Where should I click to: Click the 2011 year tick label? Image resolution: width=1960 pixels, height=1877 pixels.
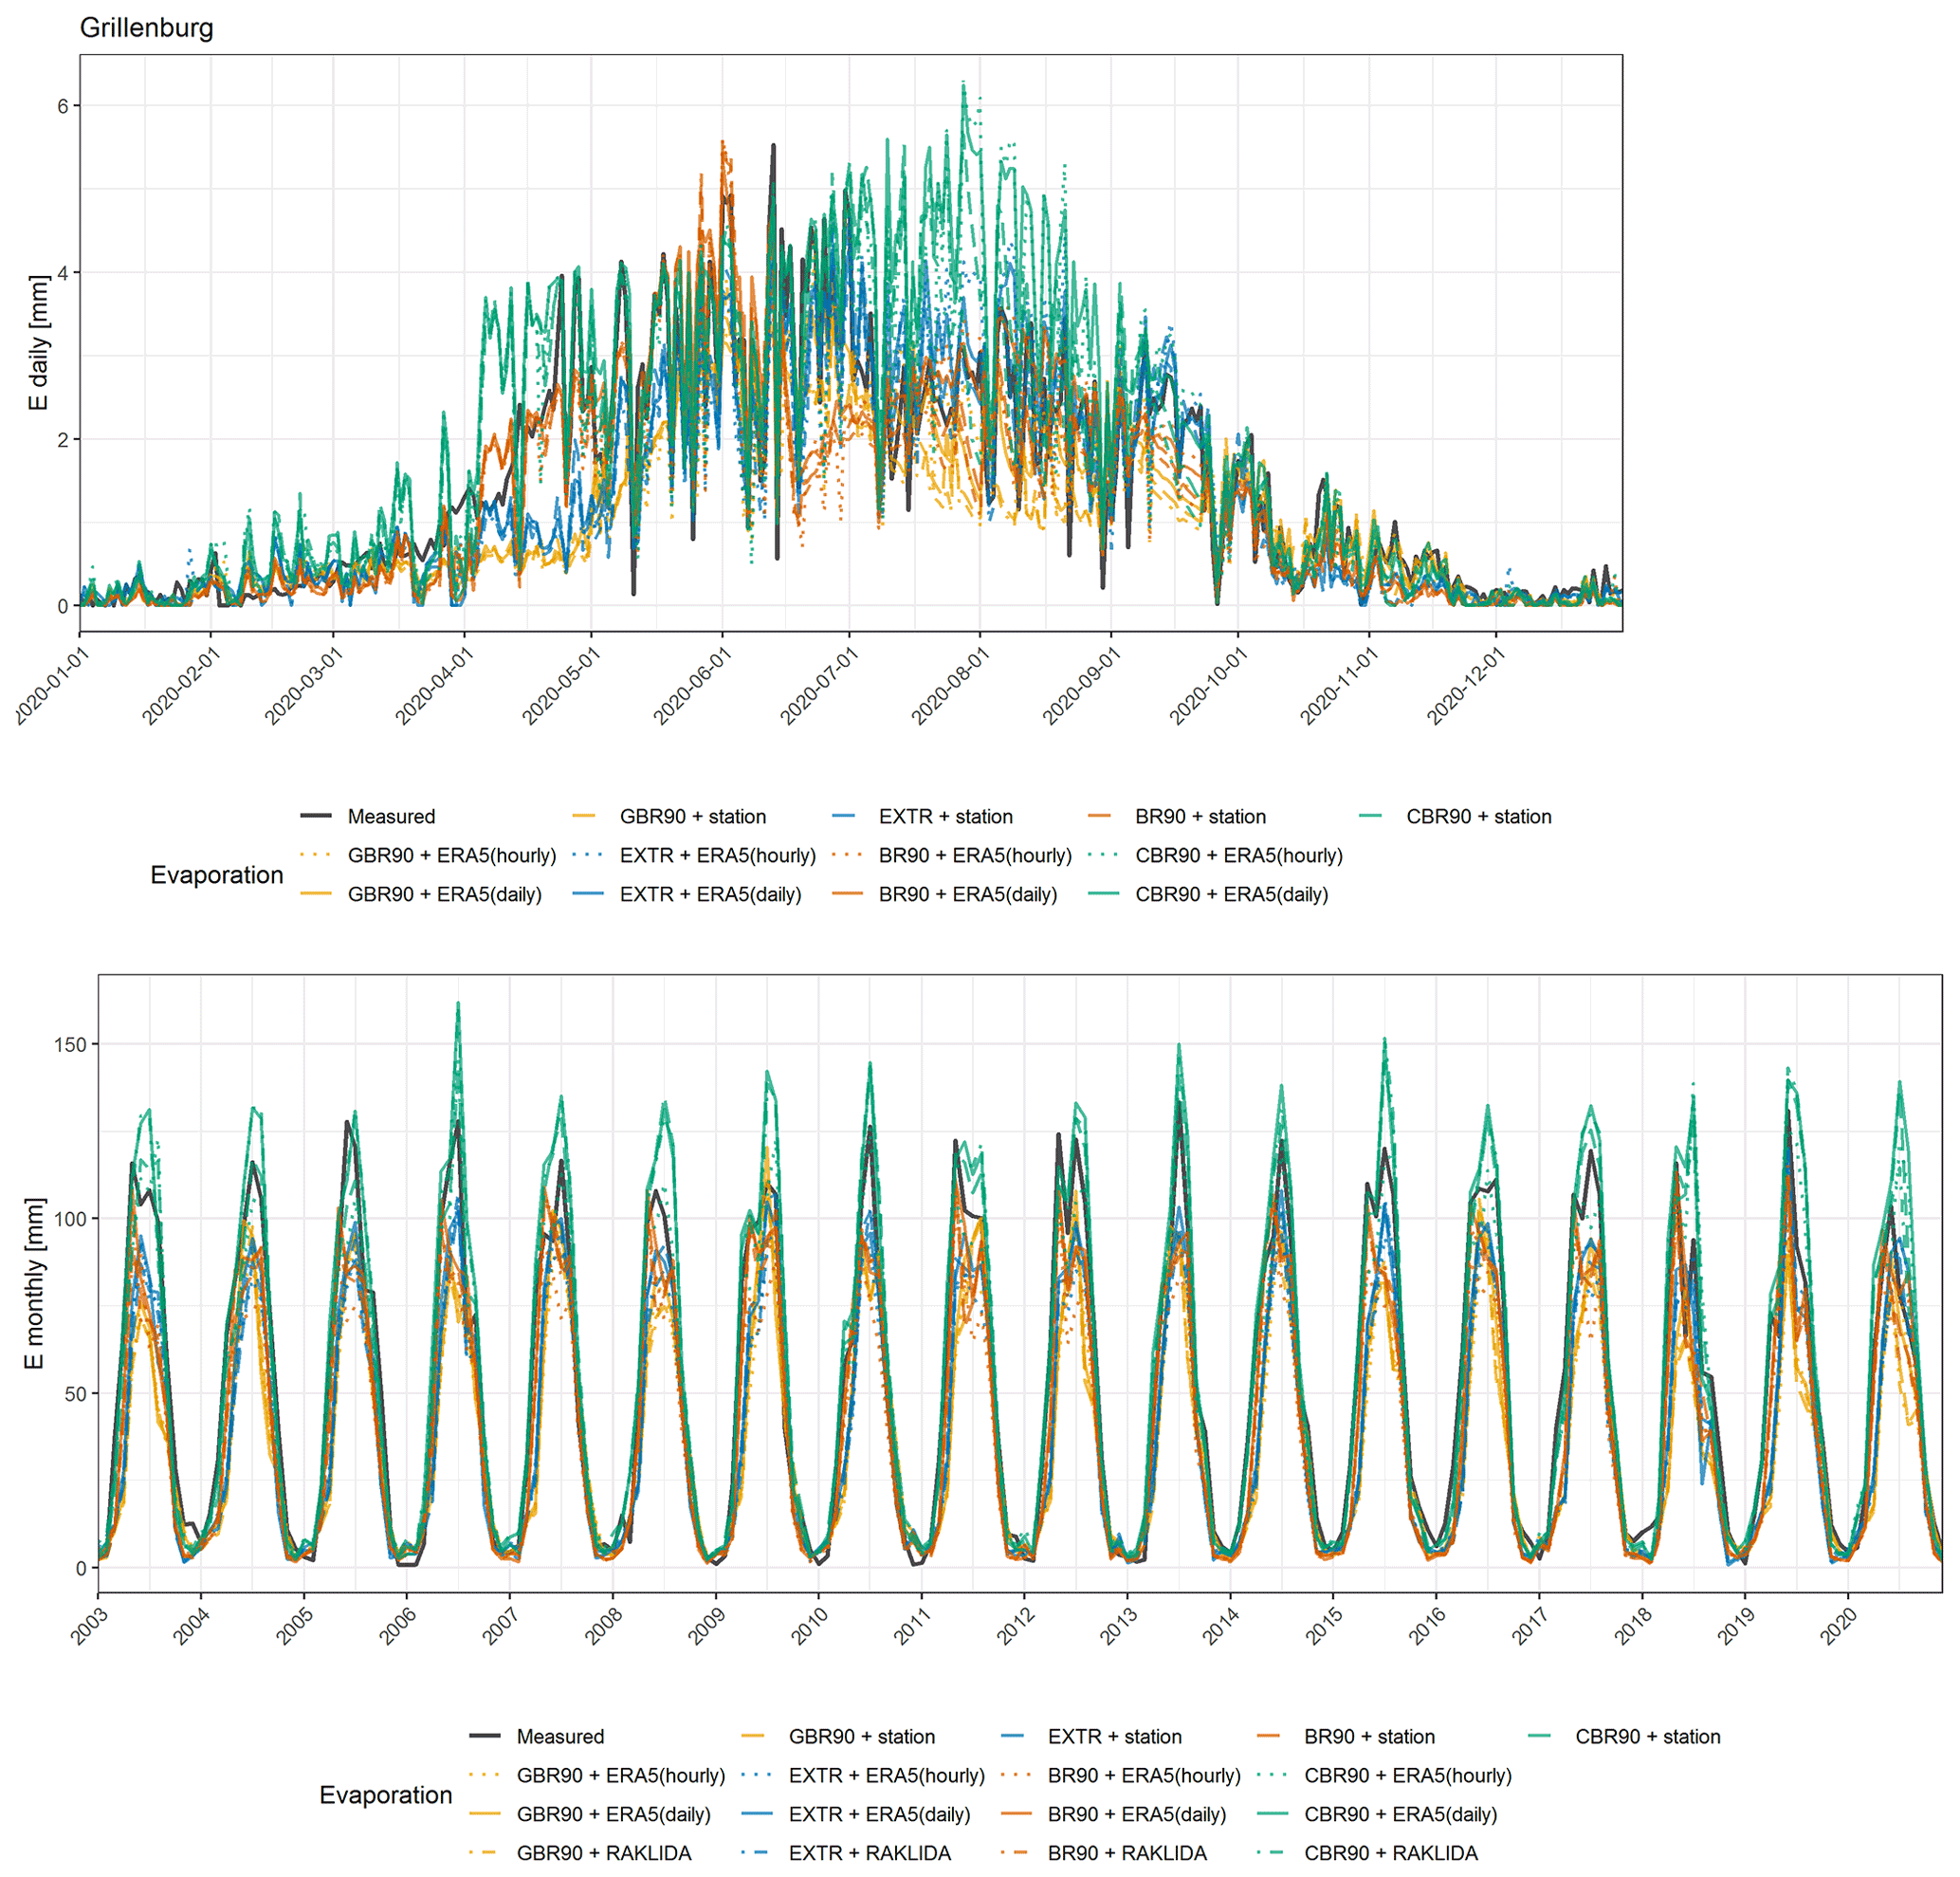tap(912, 1627)
